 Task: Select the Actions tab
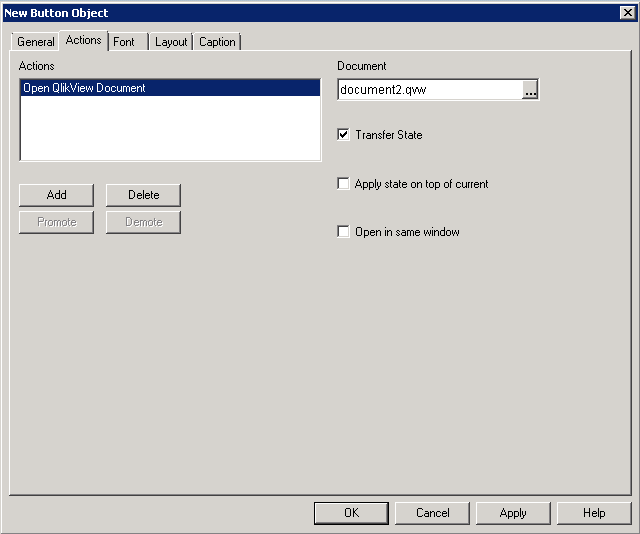[84, 40]
